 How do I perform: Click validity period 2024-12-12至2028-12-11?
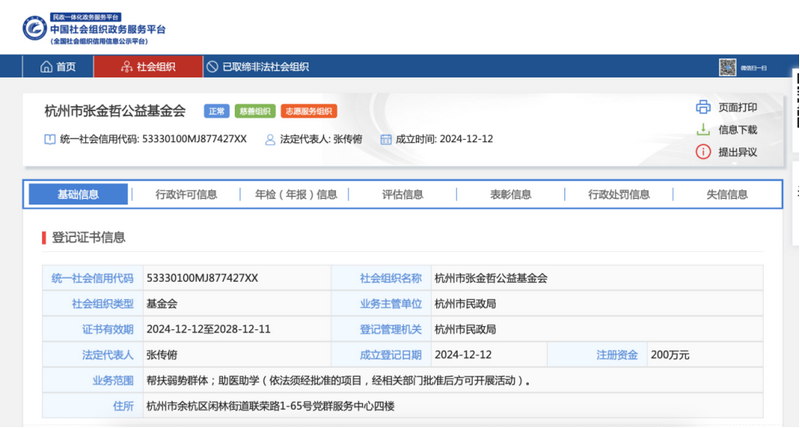coord(208,329)
